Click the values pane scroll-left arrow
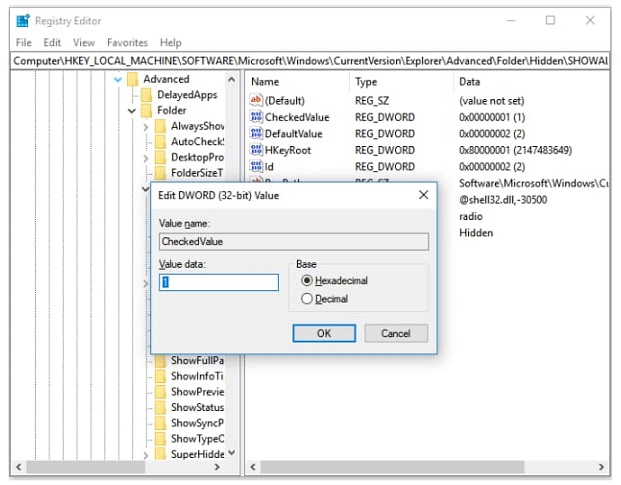 tap(253, 467)
